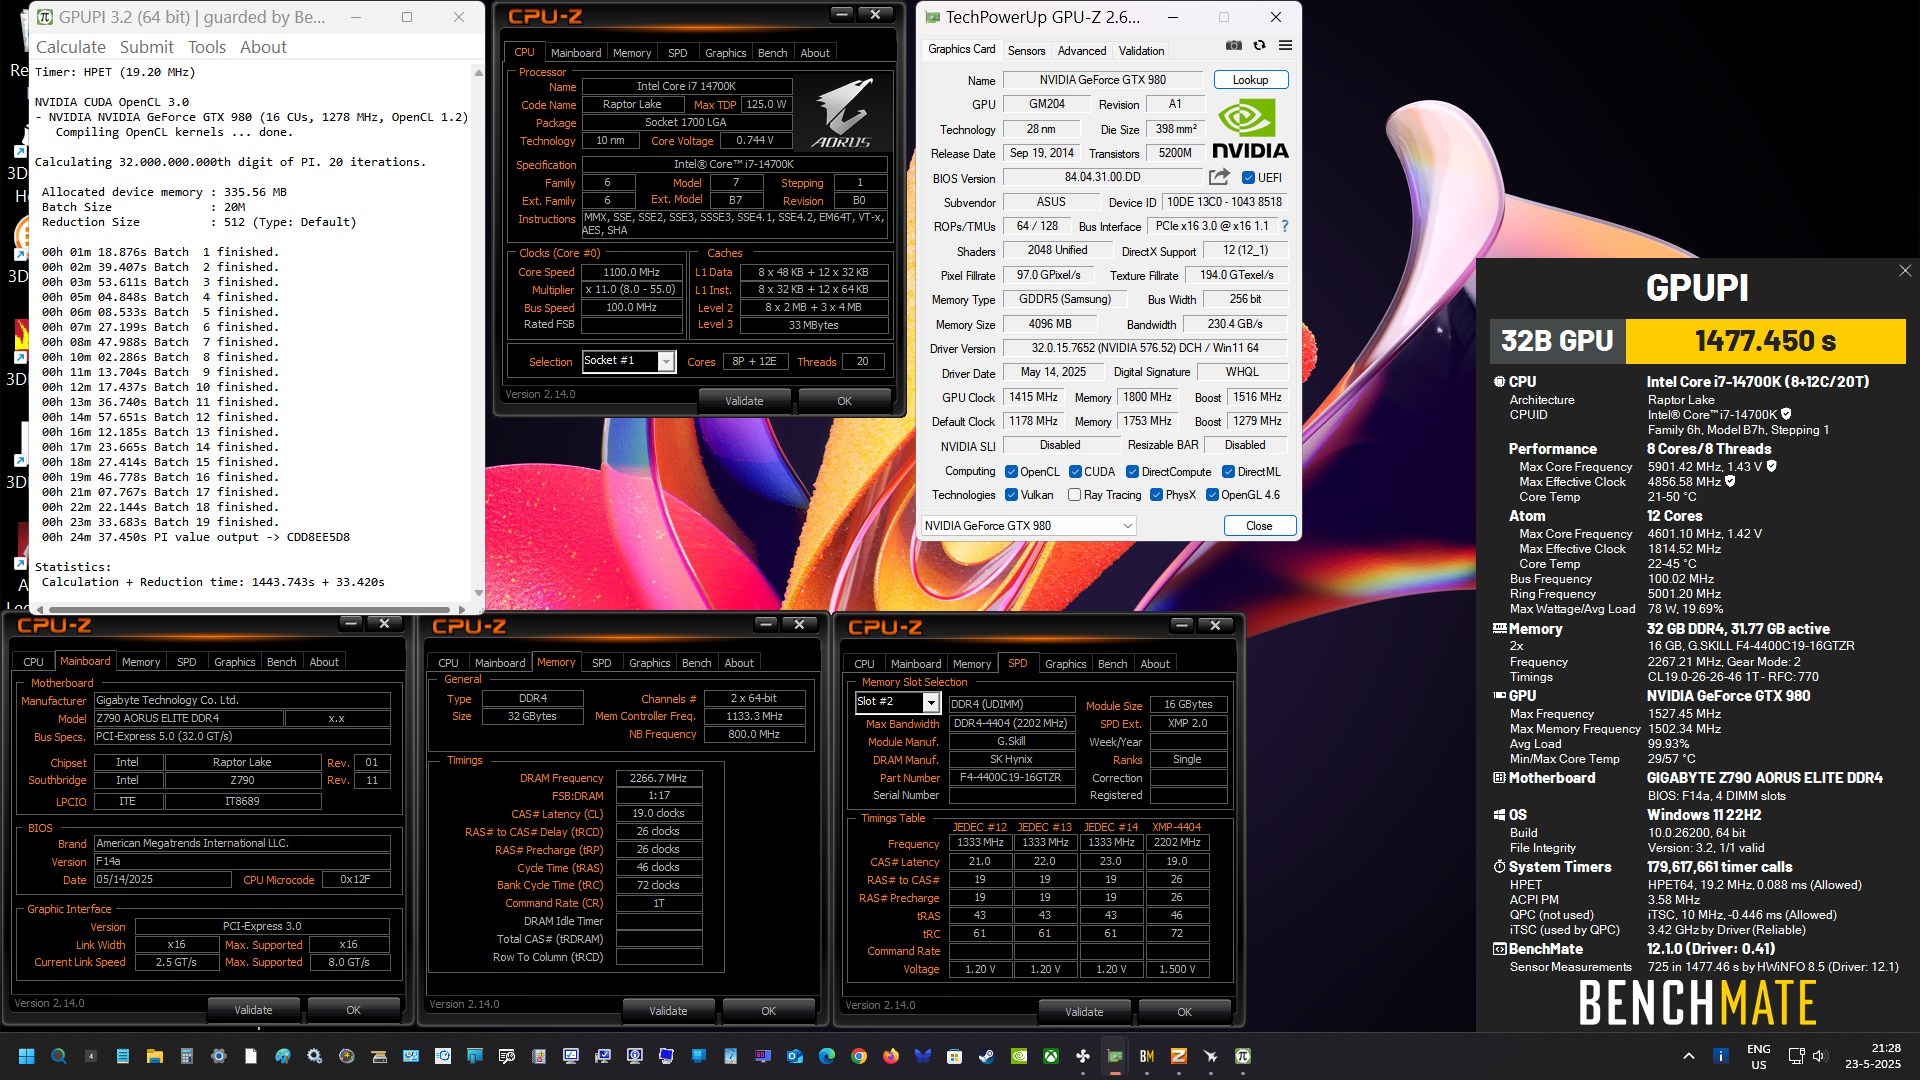
Task: Click the BIOS export share icon in GPU-Z
Action: [x=1219, y=177]
